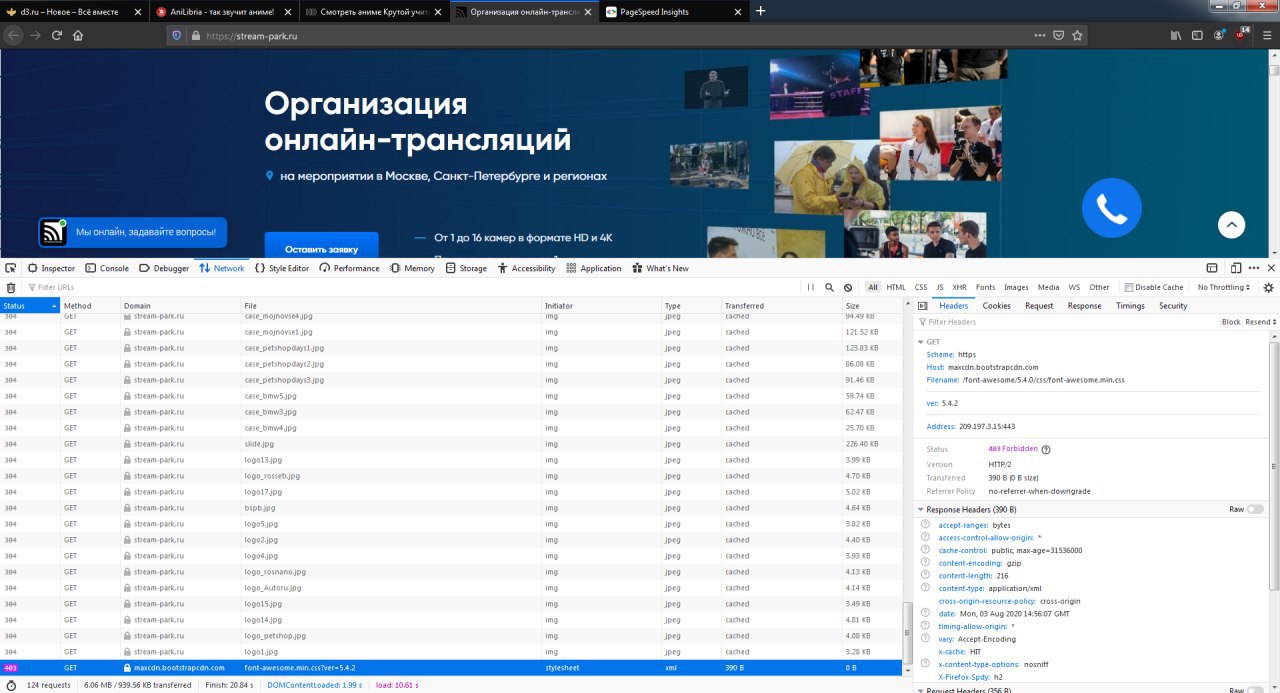The height and width of the screenshot is (693, 1280).
Task: Open the Firefox account icon
Action: click(1219, 35)
